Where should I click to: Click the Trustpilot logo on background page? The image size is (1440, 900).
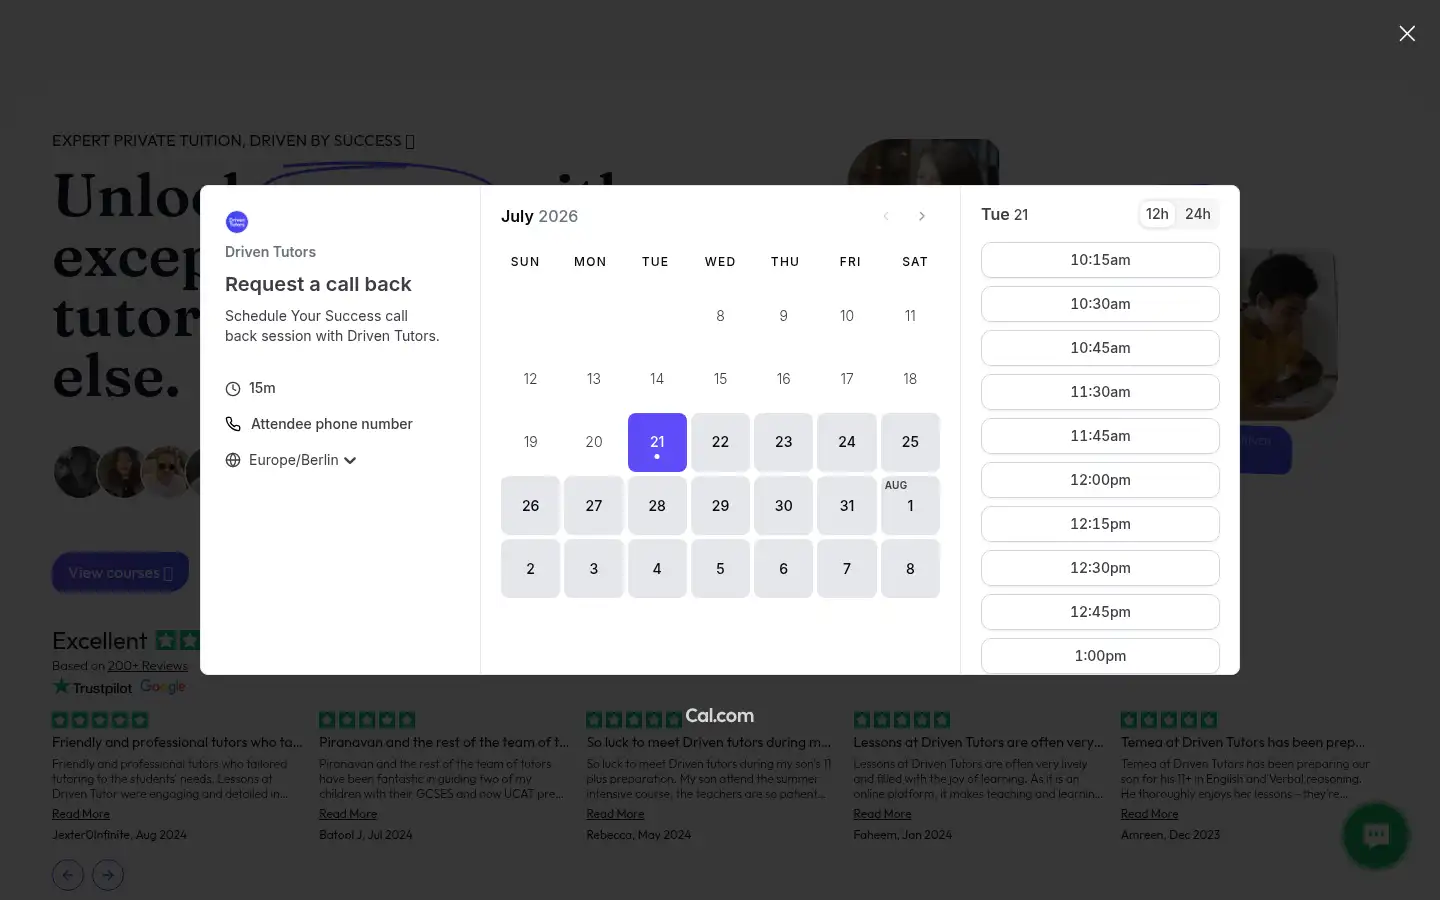coord(92,687)
